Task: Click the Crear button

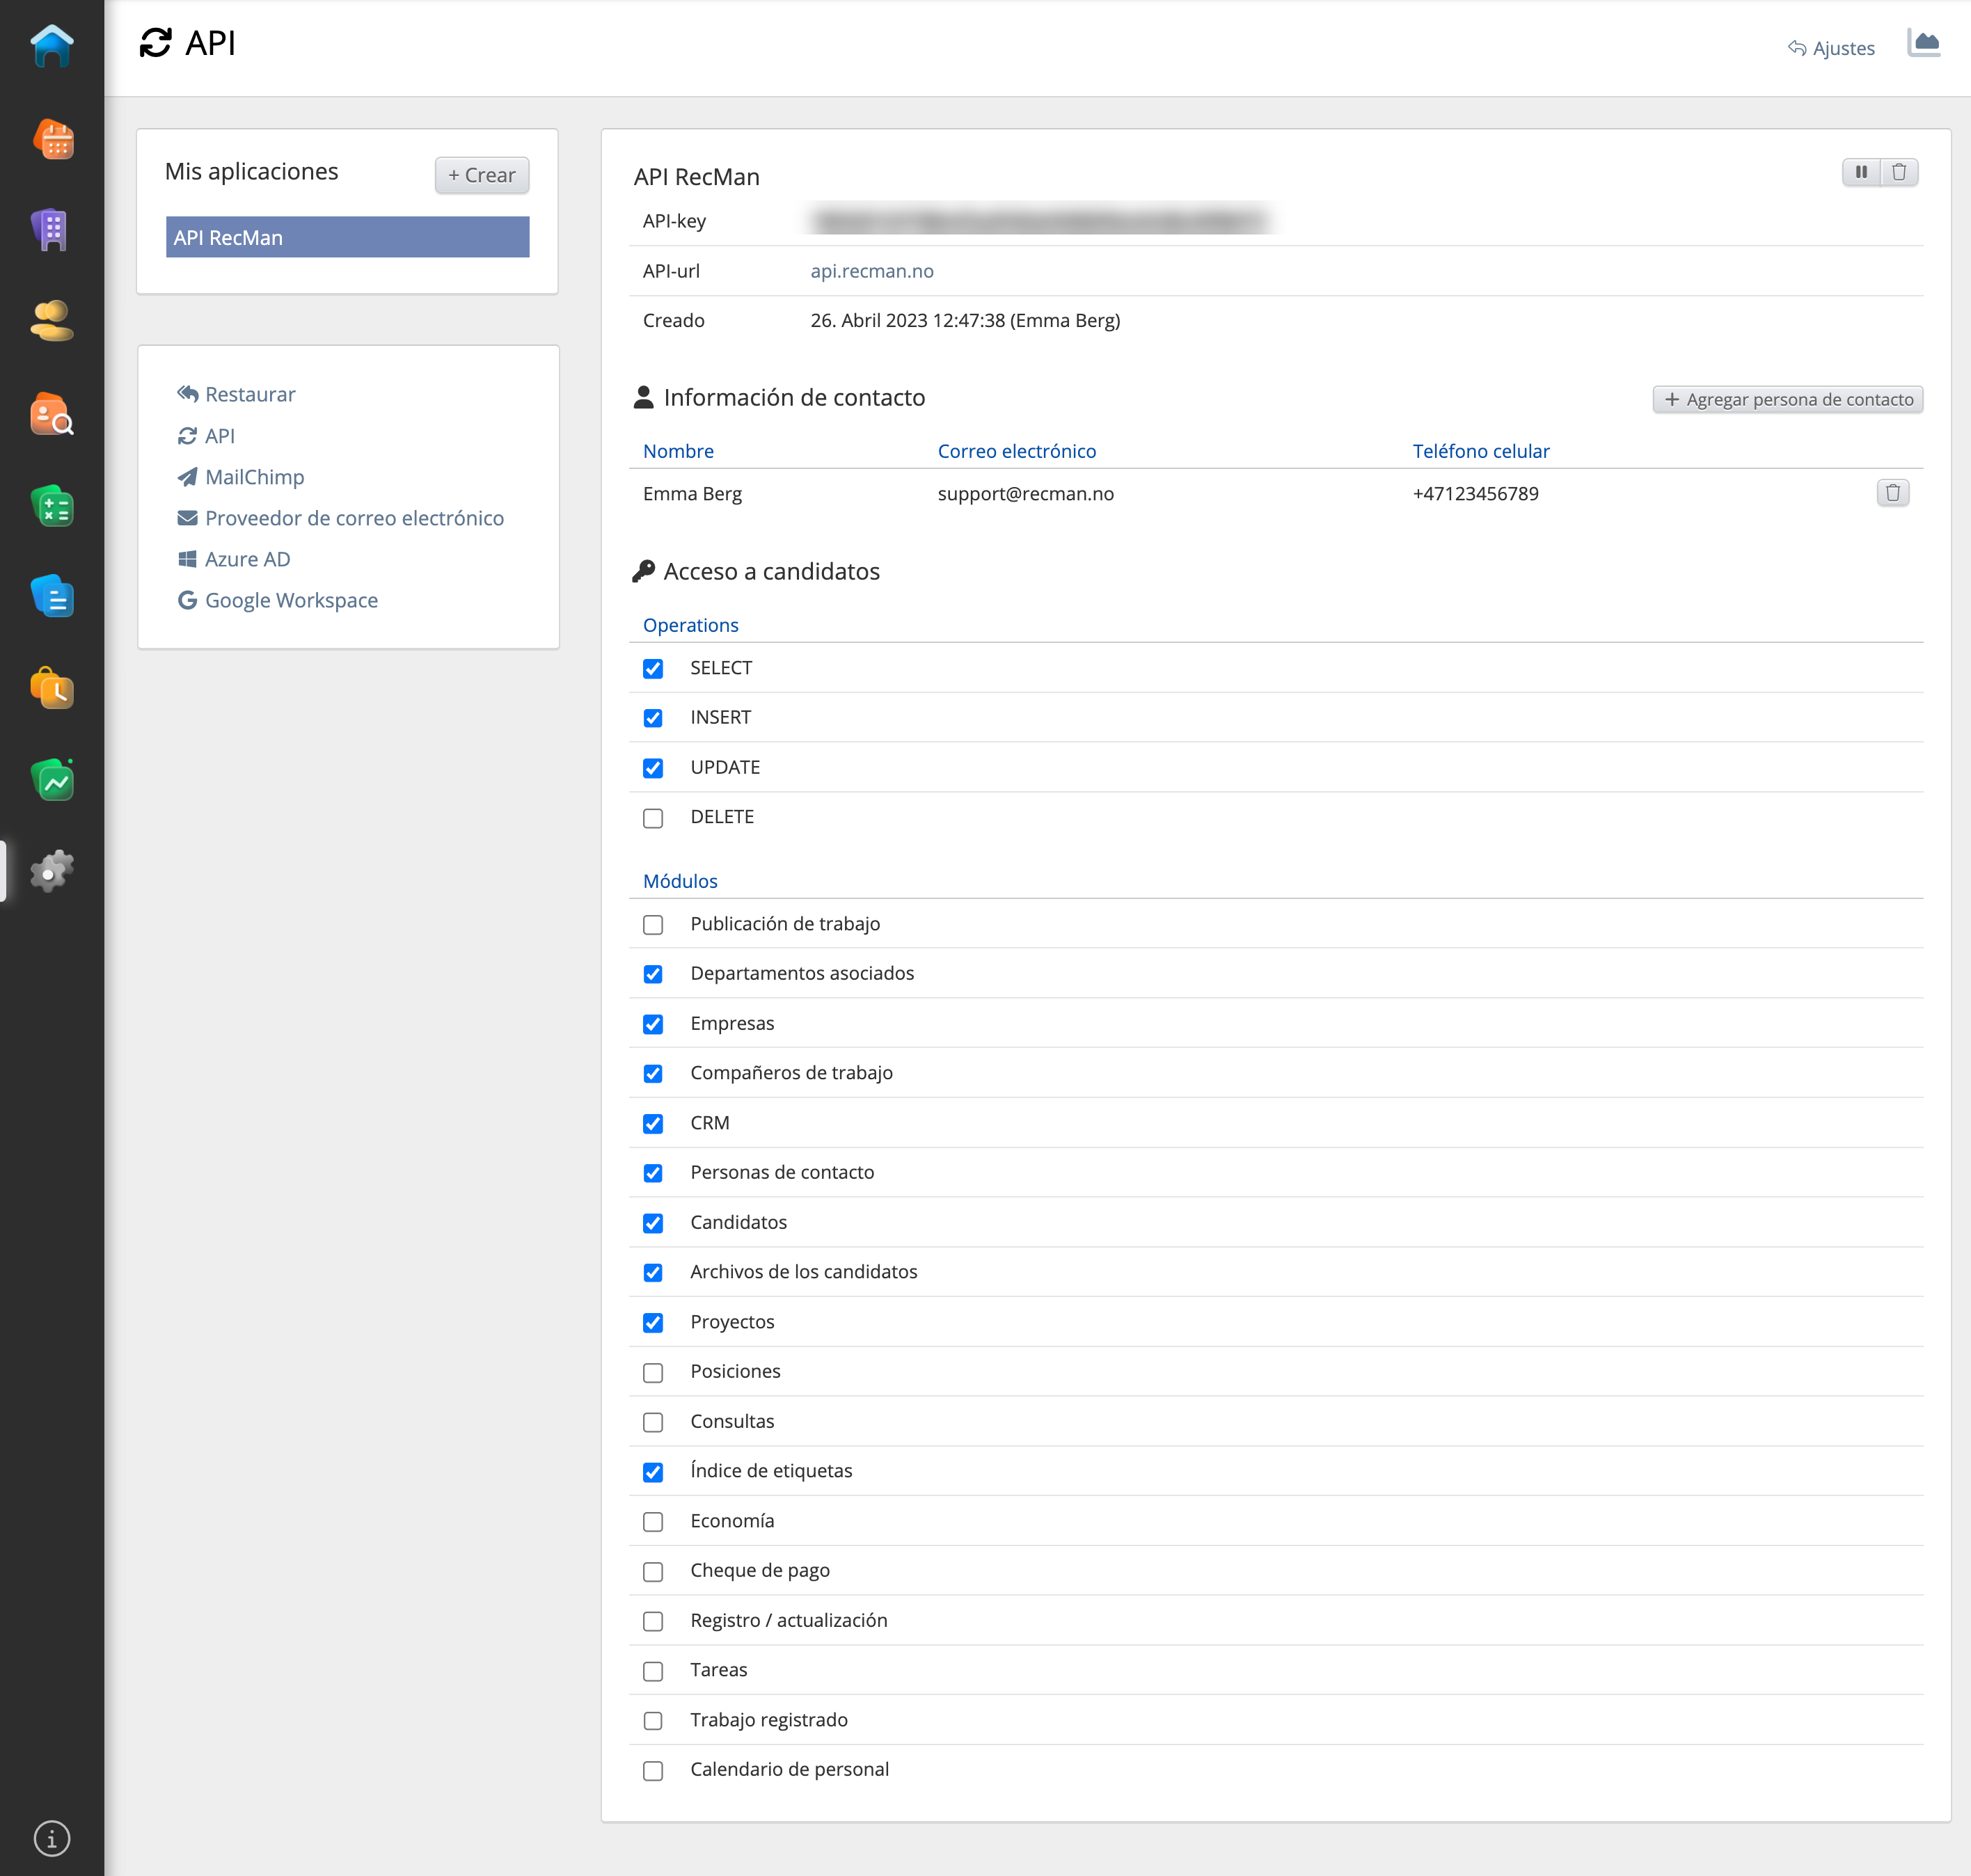Action: (481, 175)
